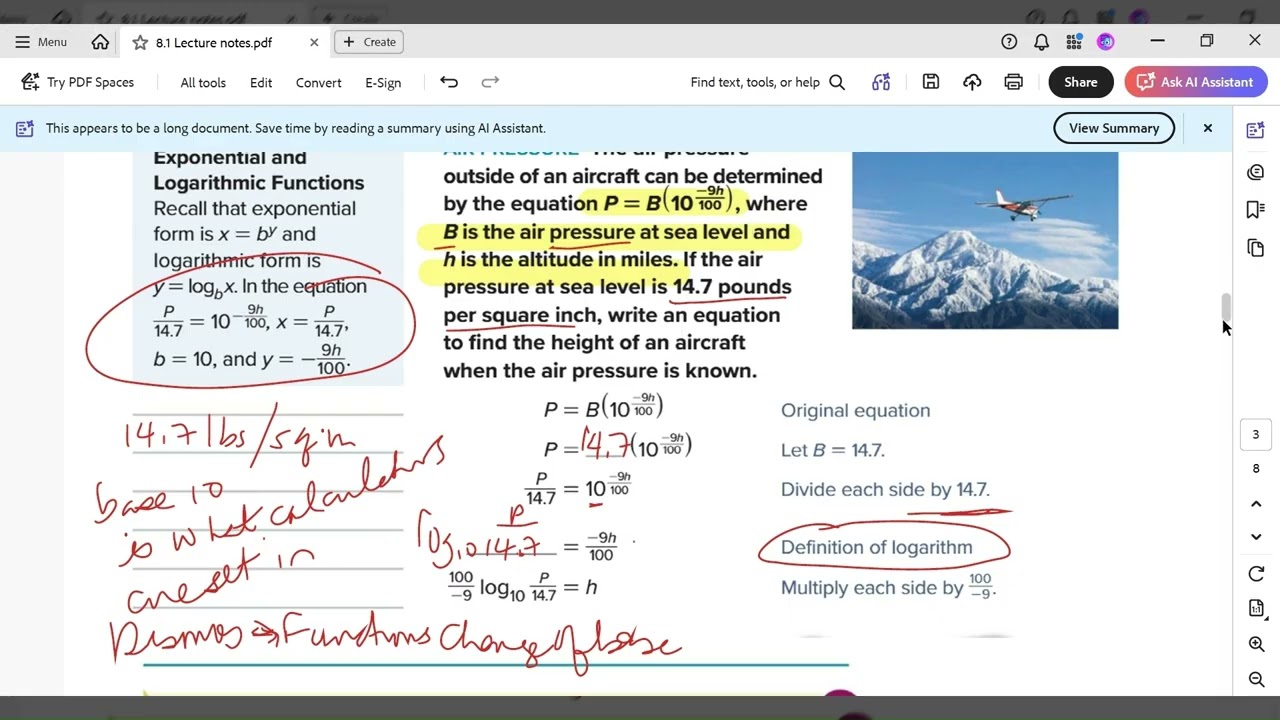Open the AI Assistant side panel icon
The image size is (1280, 720).
click(1256, 130)
